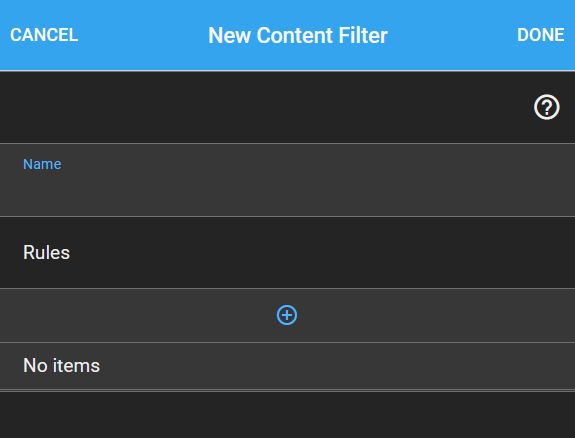Click the blue header bar beside the title

click(x=451, y=35)
